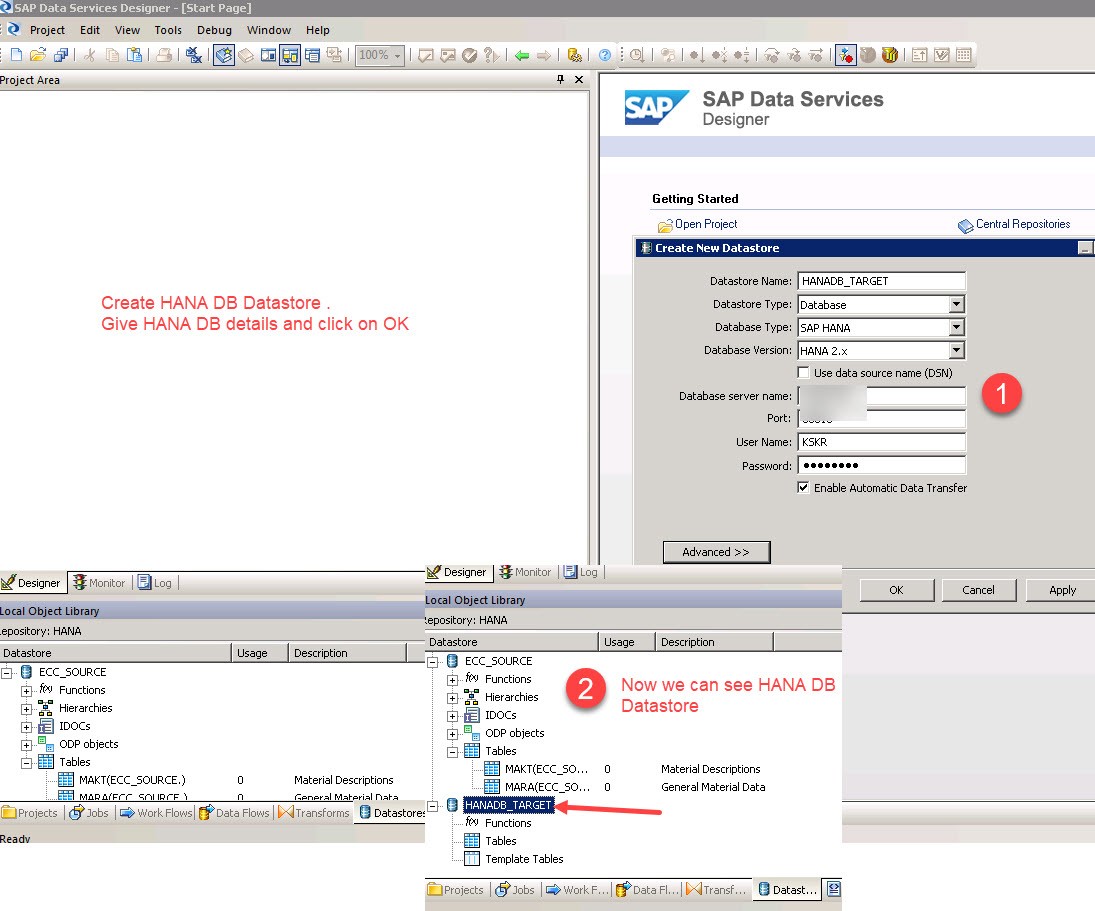Click the Central Repositories link
The width and height of the screenshot is (1095, 911).
[1022, 223]
